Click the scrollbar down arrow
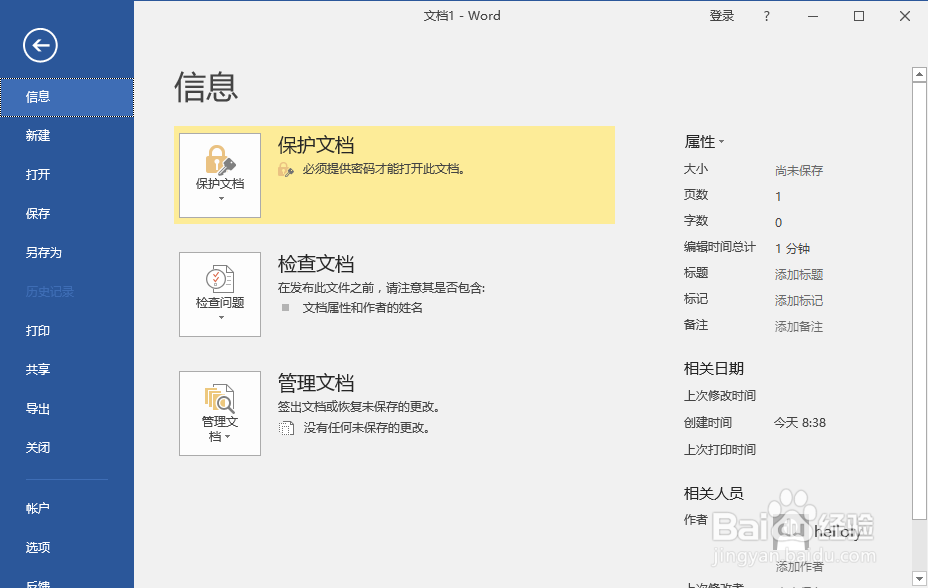Screen dimensions: 928x588 tap(919, 579)
